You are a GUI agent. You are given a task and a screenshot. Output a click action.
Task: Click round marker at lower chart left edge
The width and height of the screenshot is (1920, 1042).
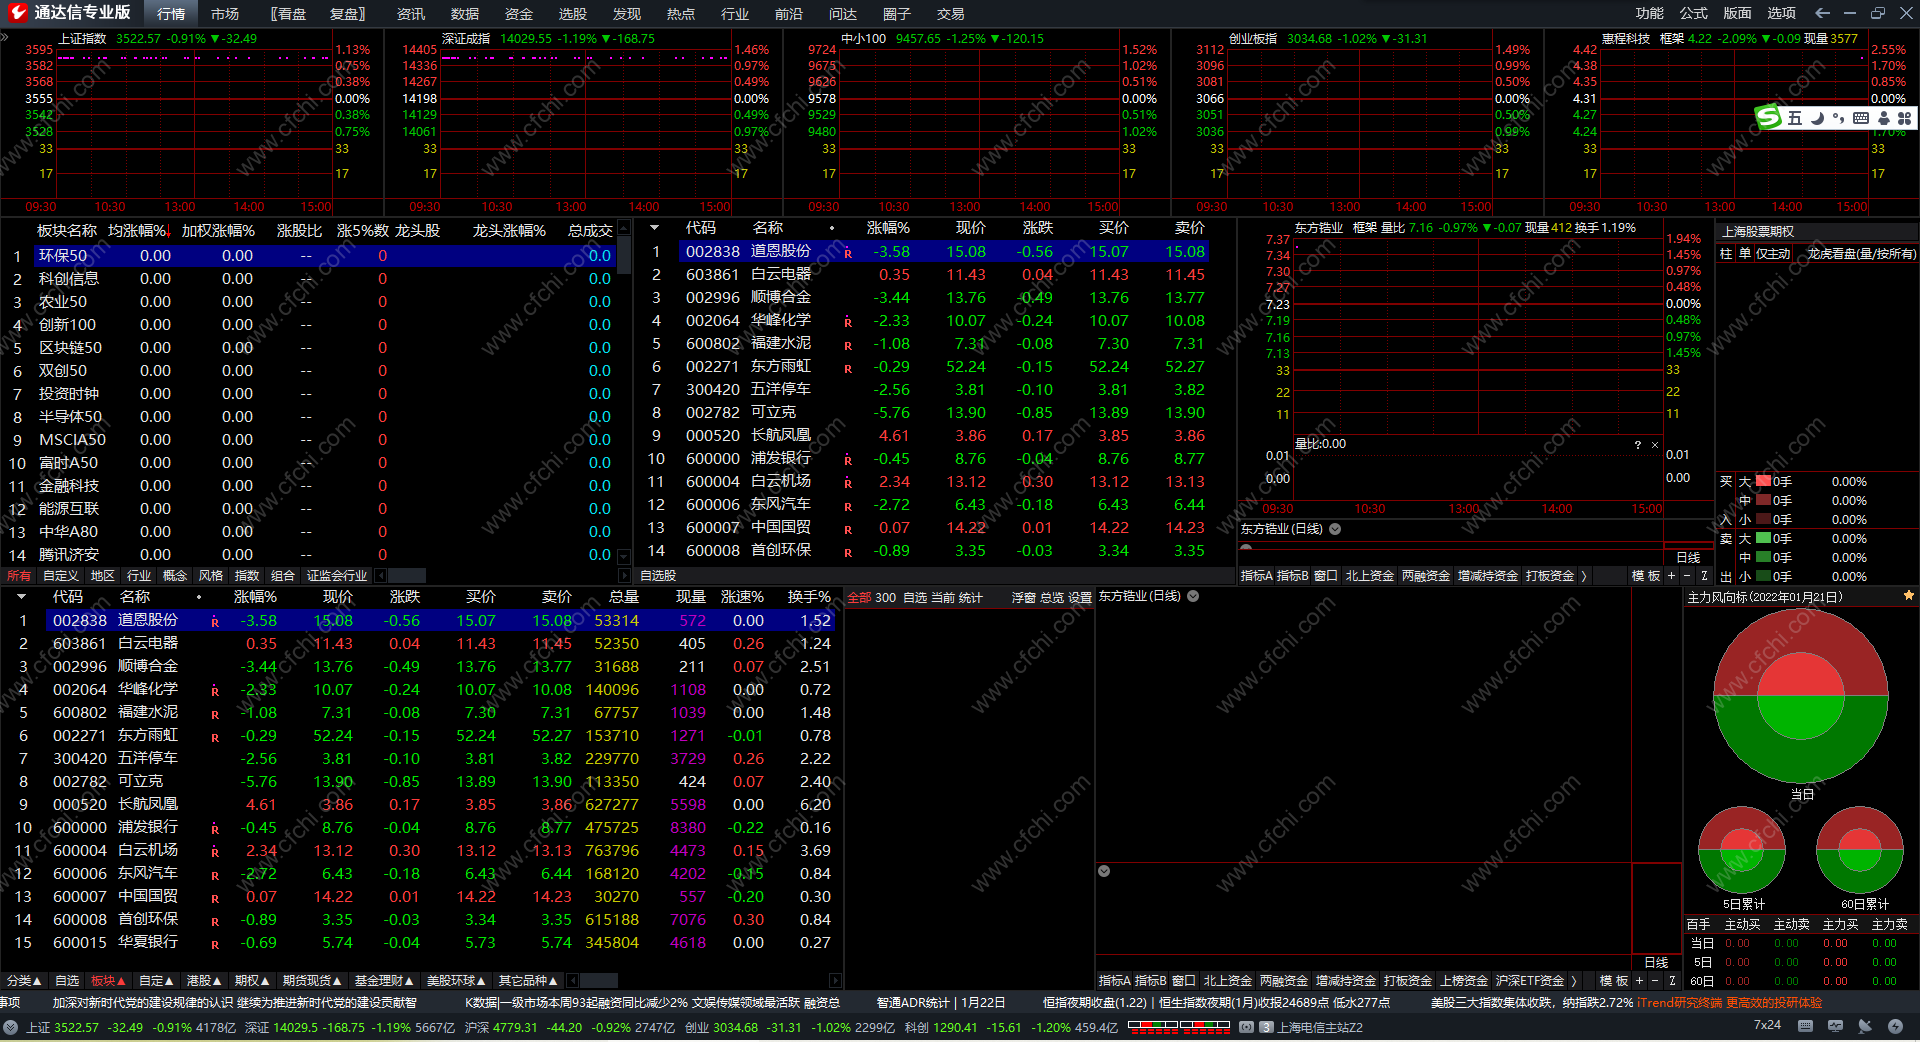(x=1104, y=871)
